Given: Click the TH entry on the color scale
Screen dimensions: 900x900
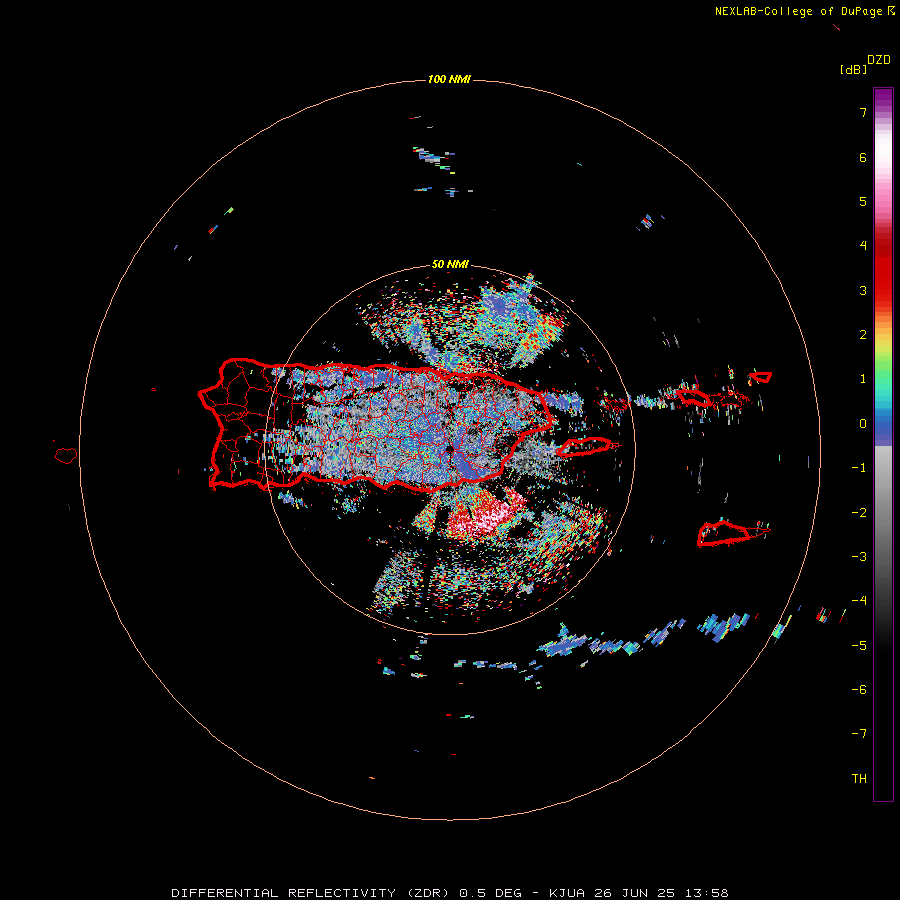Looking at the screenshot, I should pyautogui.click(x=859, y=778).
